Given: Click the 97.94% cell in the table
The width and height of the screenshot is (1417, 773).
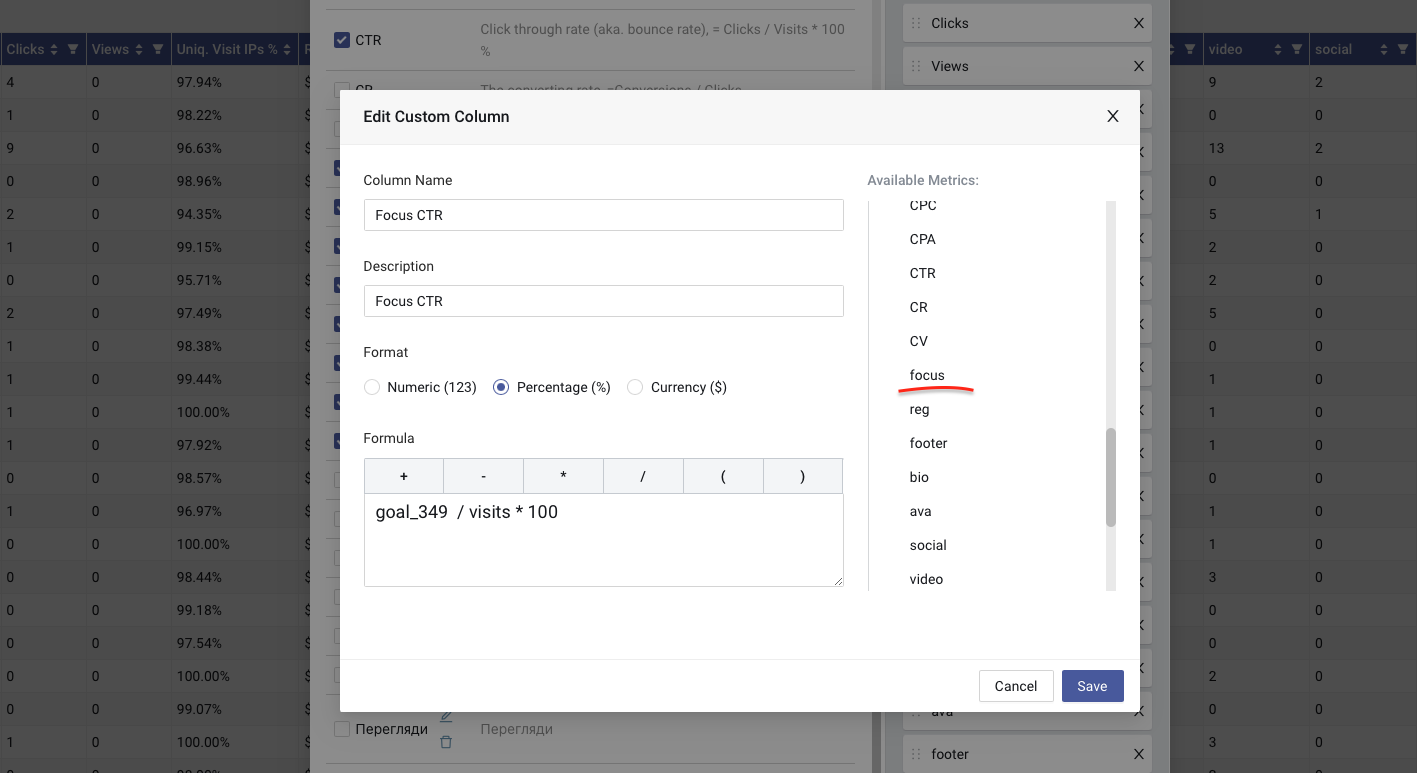Looking at the screenshot, I should pyautogui.click(x=199, y=82).
